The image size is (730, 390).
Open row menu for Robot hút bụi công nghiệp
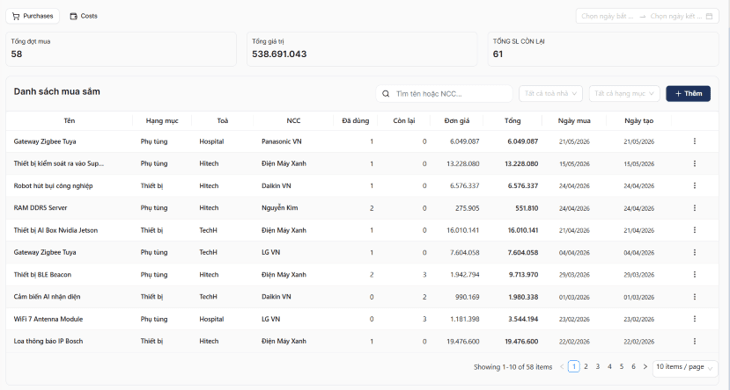click(x=695, y=186)
